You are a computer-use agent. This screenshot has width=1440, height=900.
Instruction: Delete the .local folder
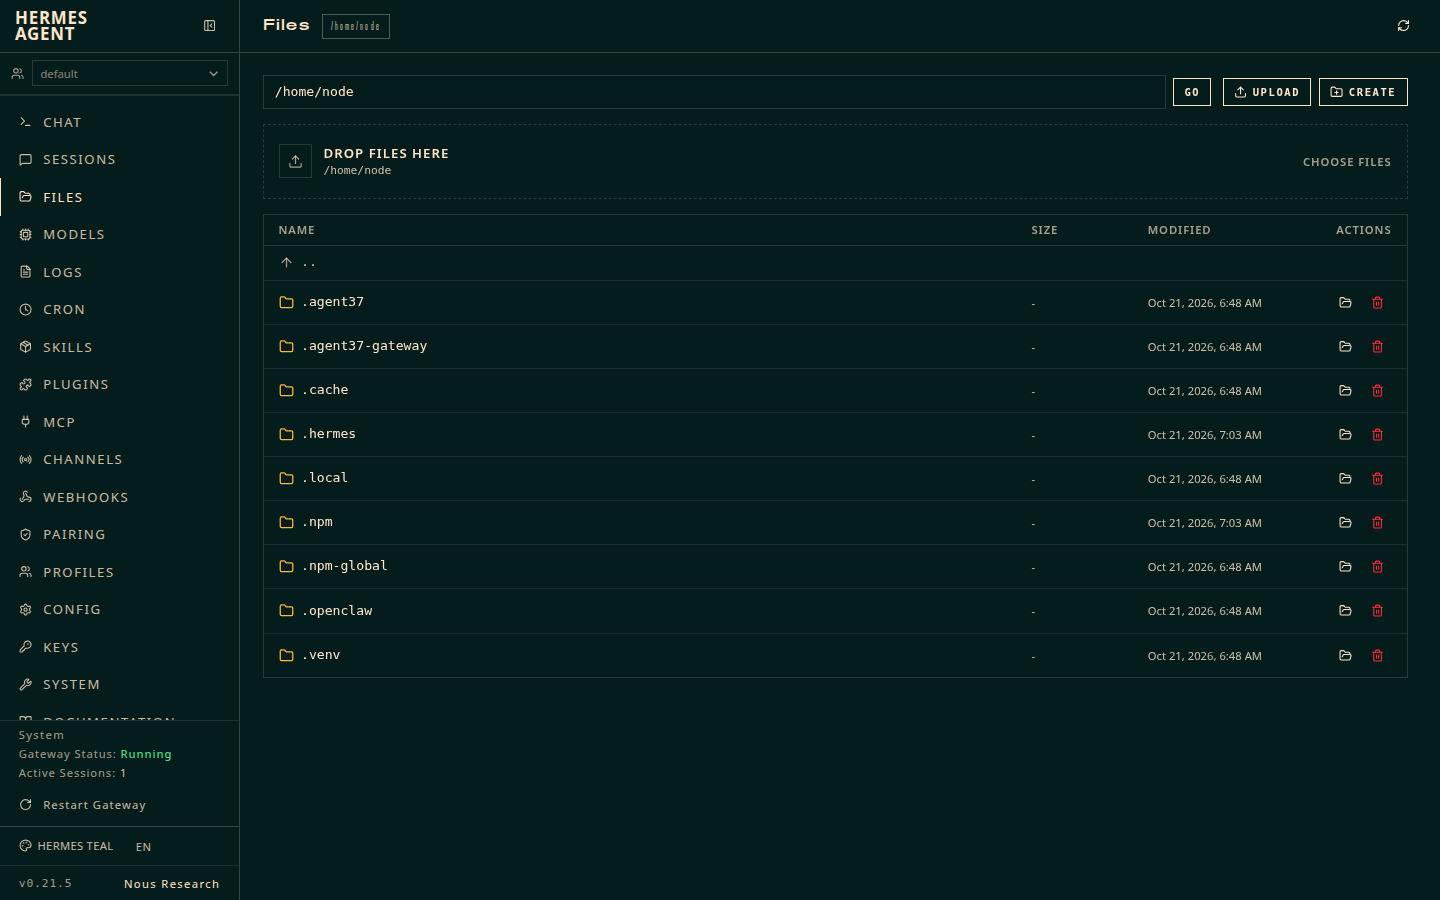click(1377, 479)
